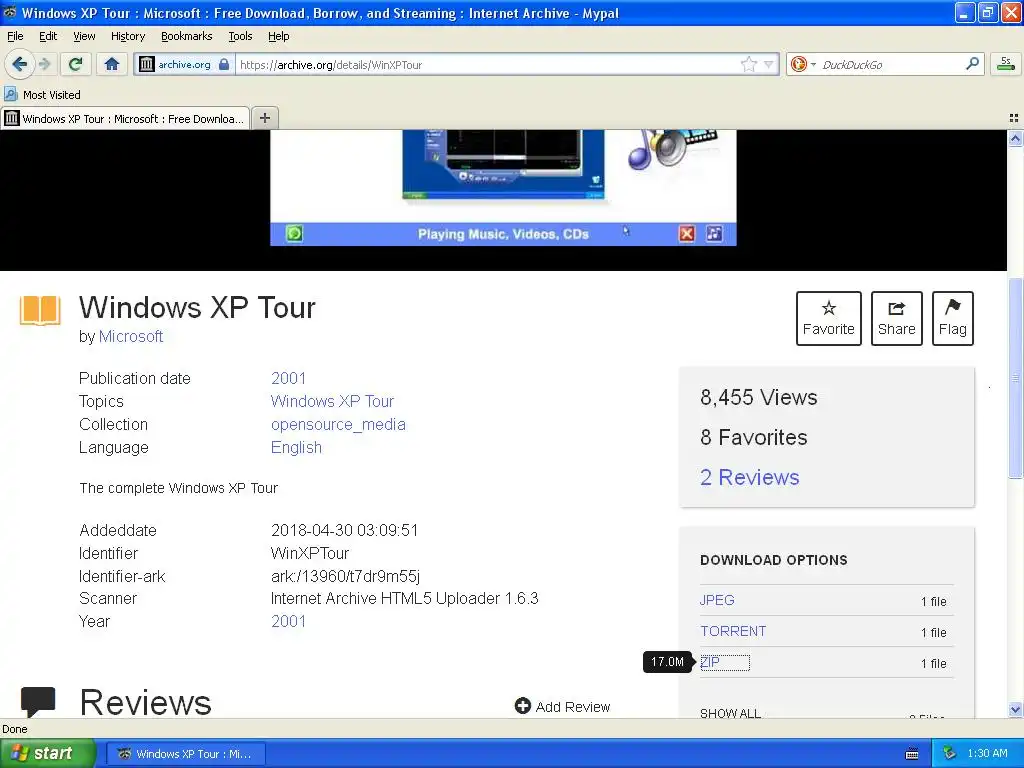Click the search magnifier icon

972,64
